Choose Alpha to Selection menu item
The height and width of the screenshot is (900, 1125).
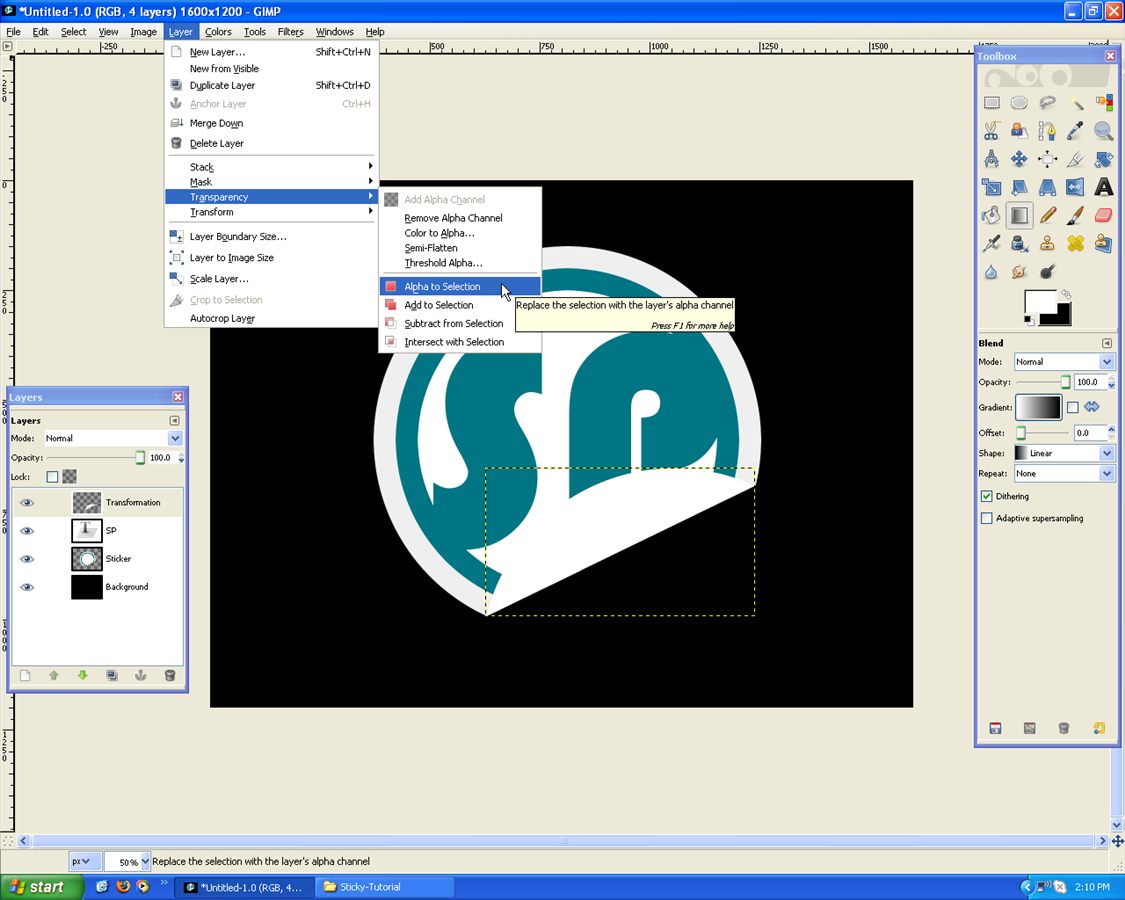click(x=460, y=286)
